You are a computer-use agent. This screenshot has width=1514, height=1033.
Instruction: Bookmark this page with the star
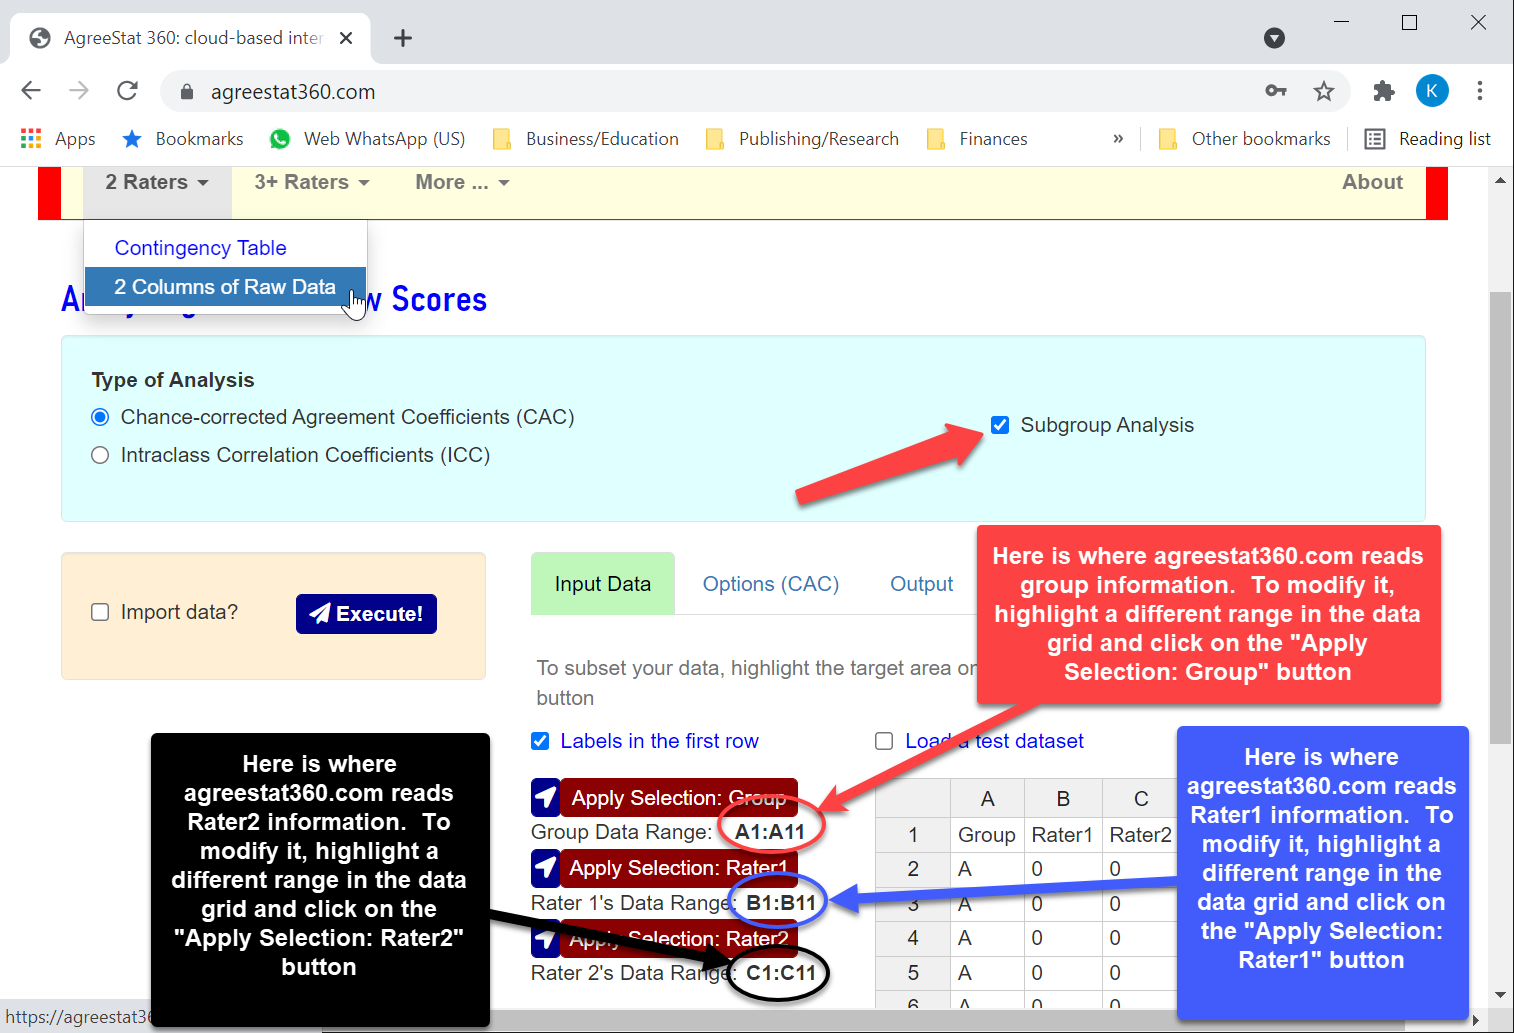(1324, 91)
